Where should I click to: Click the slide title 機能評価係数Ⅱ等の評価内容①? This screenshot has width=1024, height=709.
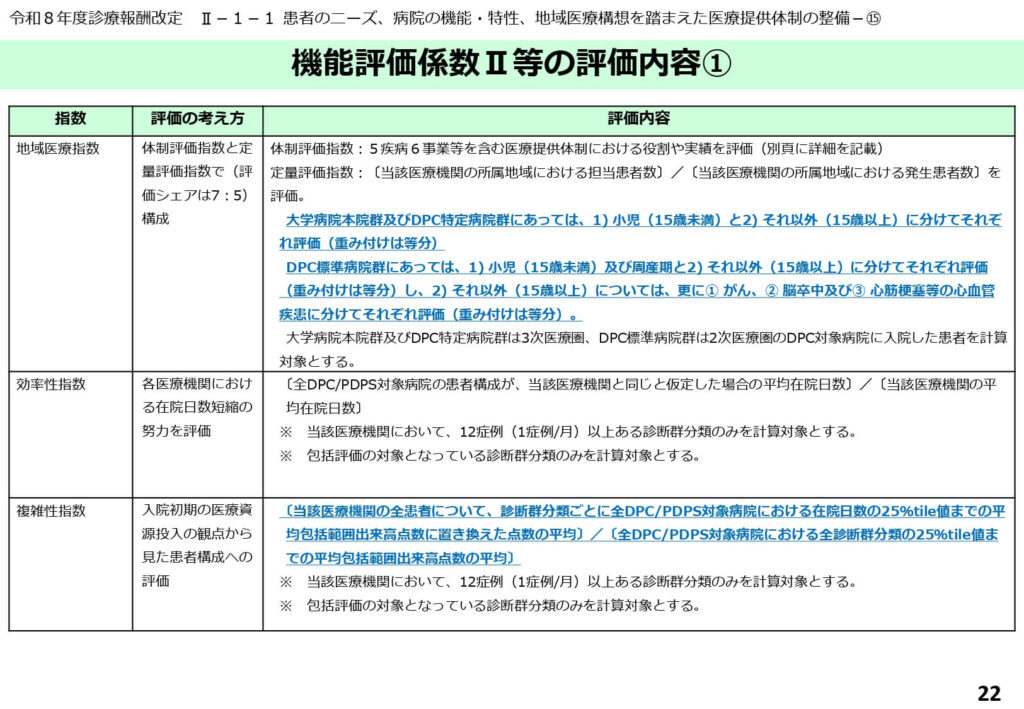[x=511, y=65]
